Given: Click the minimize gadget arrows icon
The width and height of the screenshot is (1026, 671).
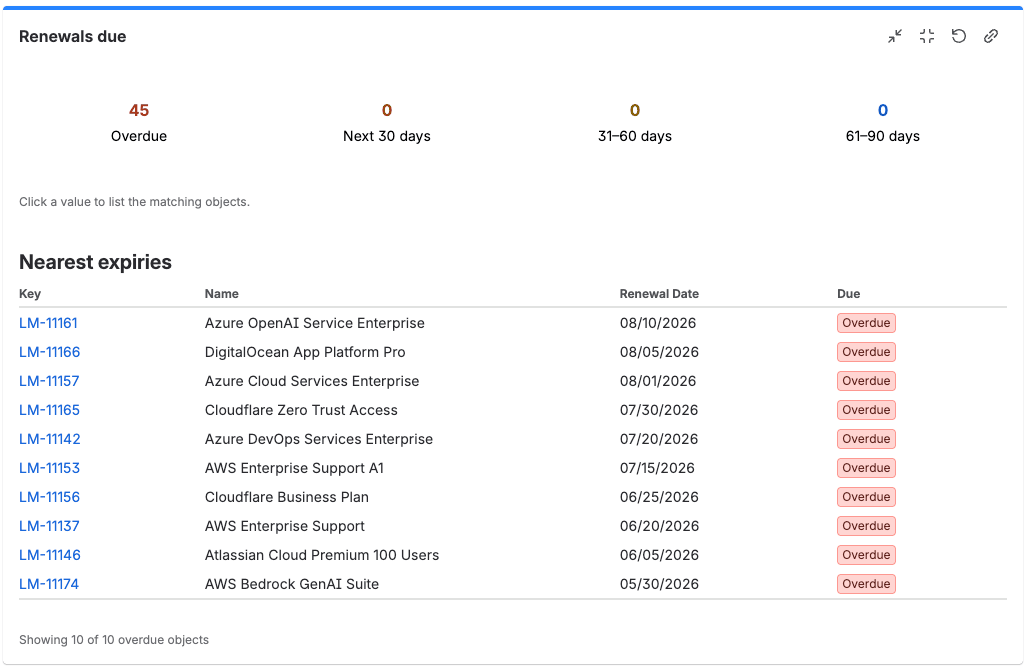Looking at the screenshot, I should (x=895, y=37).
